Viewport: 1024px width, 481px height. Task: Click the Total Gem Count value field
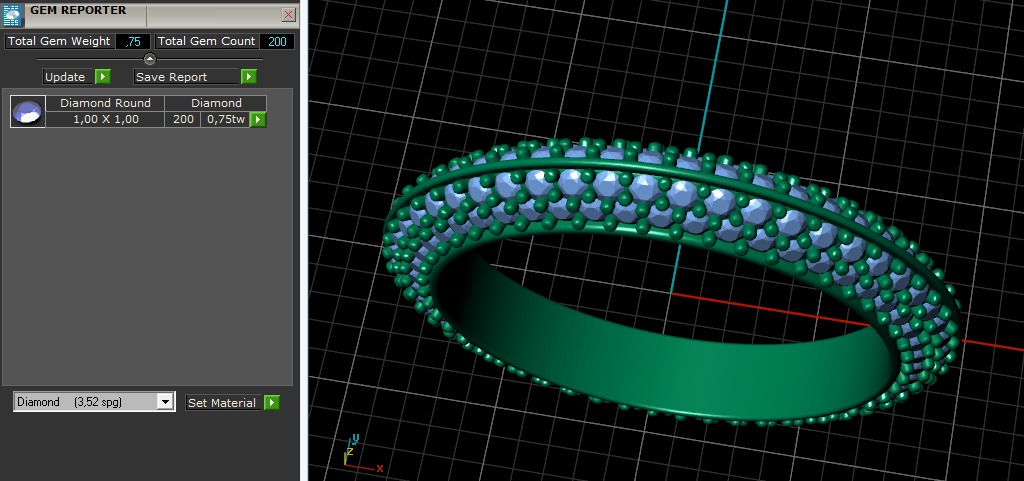tap(277, 42)
